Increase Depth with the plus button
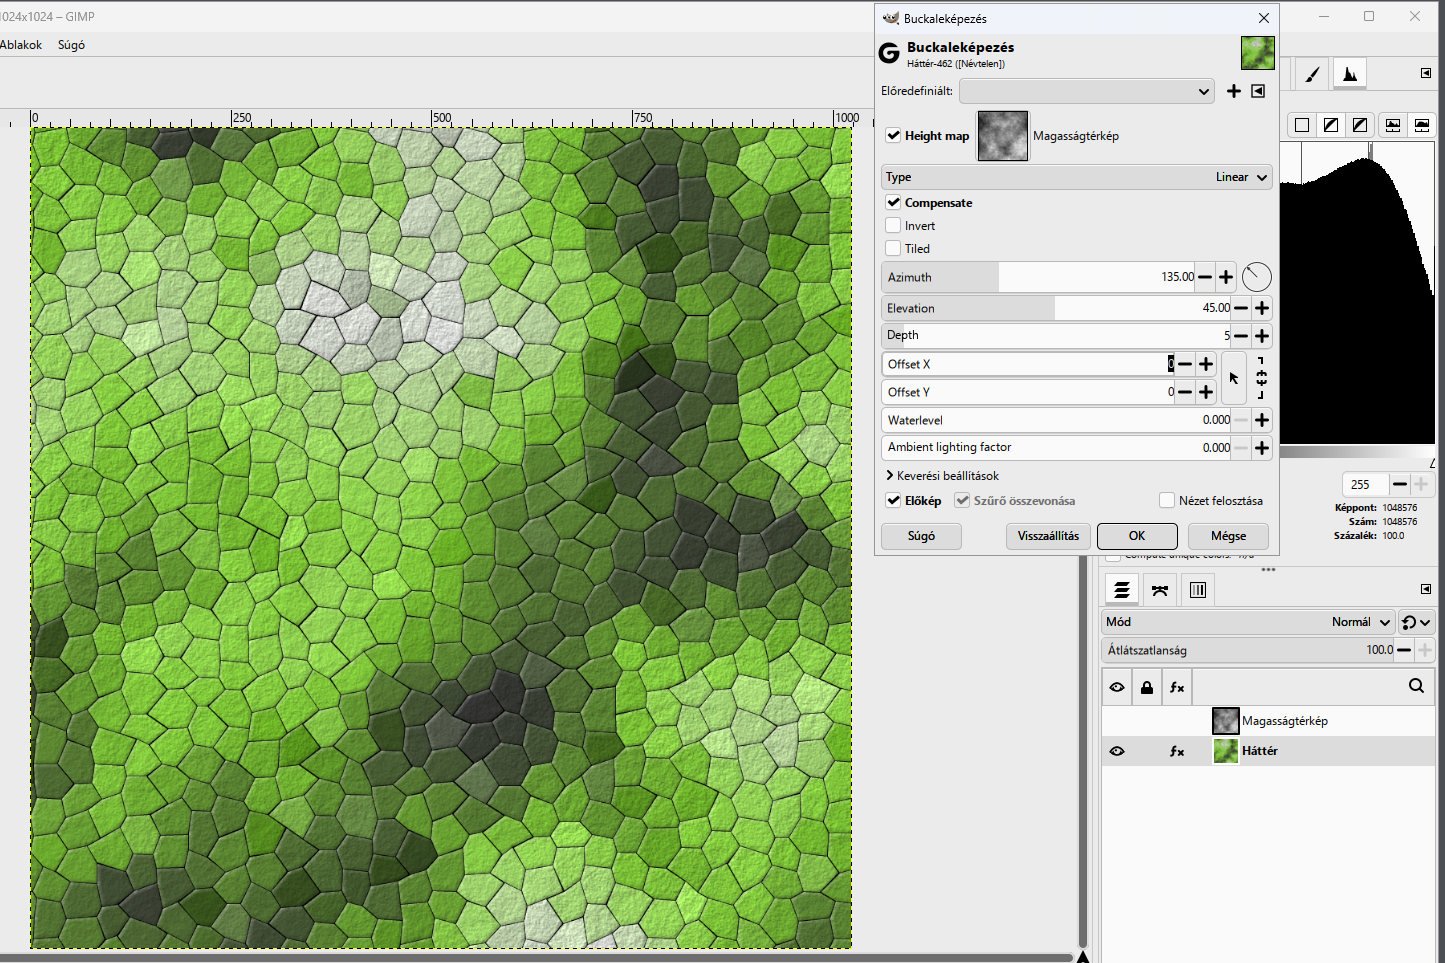The image size is (1445, 963). pyautogui.click(x=1262, y=336)
